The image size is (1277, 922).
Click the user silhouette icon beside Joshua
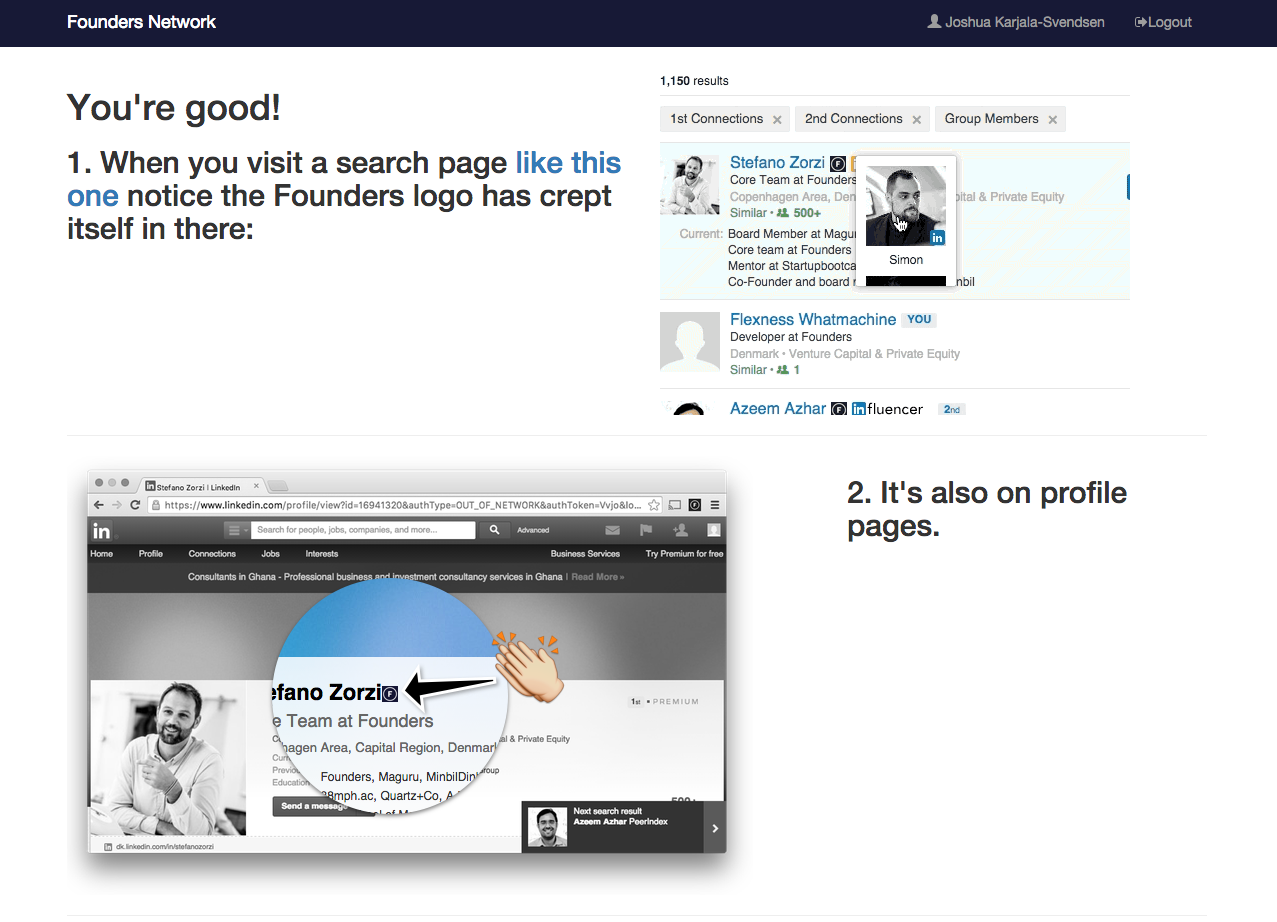click(x=935, y=21)
